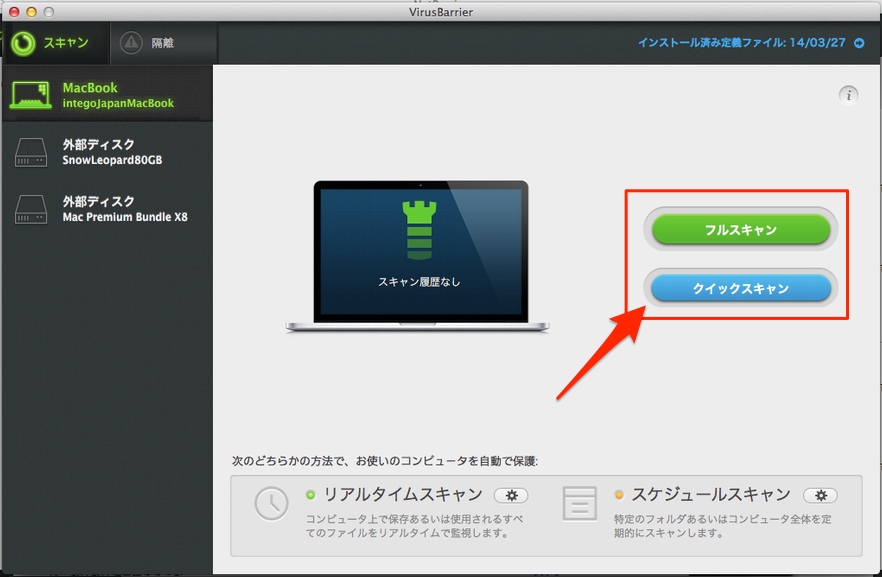Viewport: 882px width, 577px height.
Task: Click the VirusBarrier window title
Action: (441, 12)
